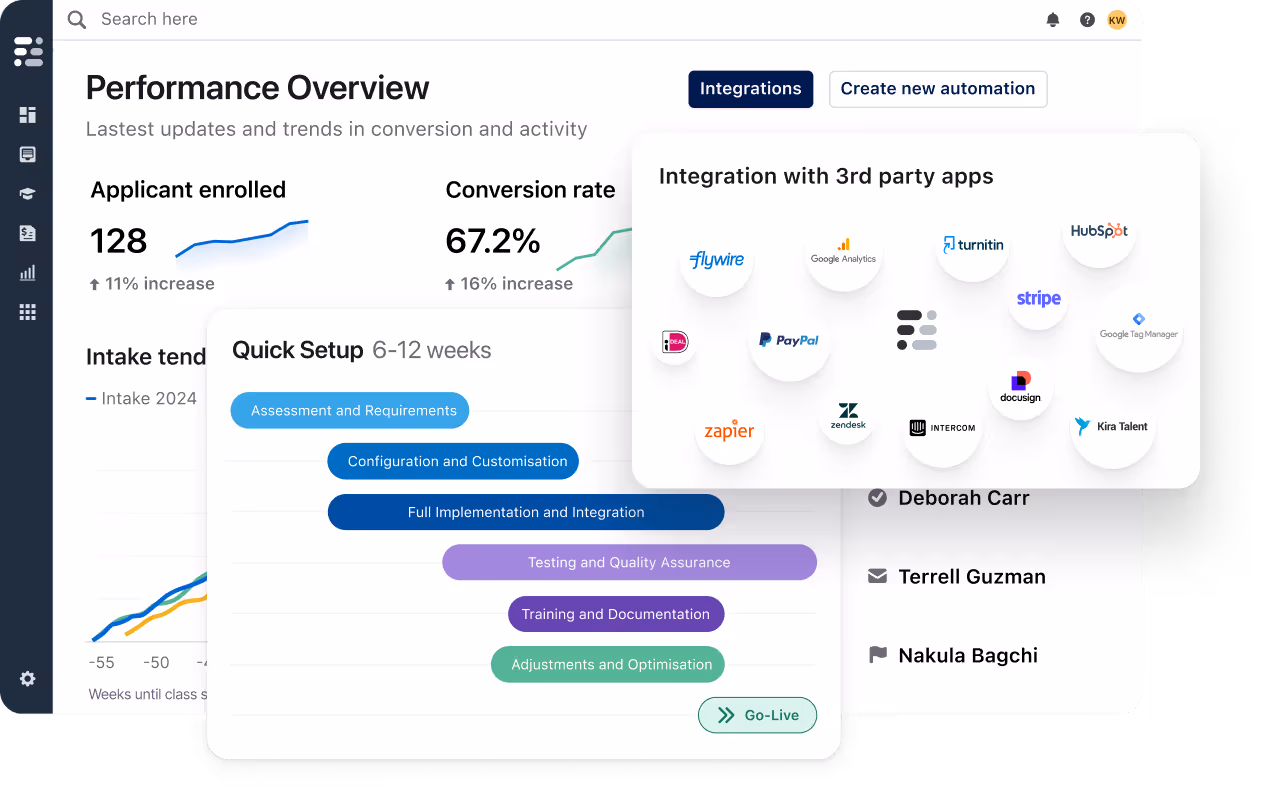Click the app logo in the sidebar
Image resolution: width=1265 pixels, height=788 pixels.
[x=28, y=51]
